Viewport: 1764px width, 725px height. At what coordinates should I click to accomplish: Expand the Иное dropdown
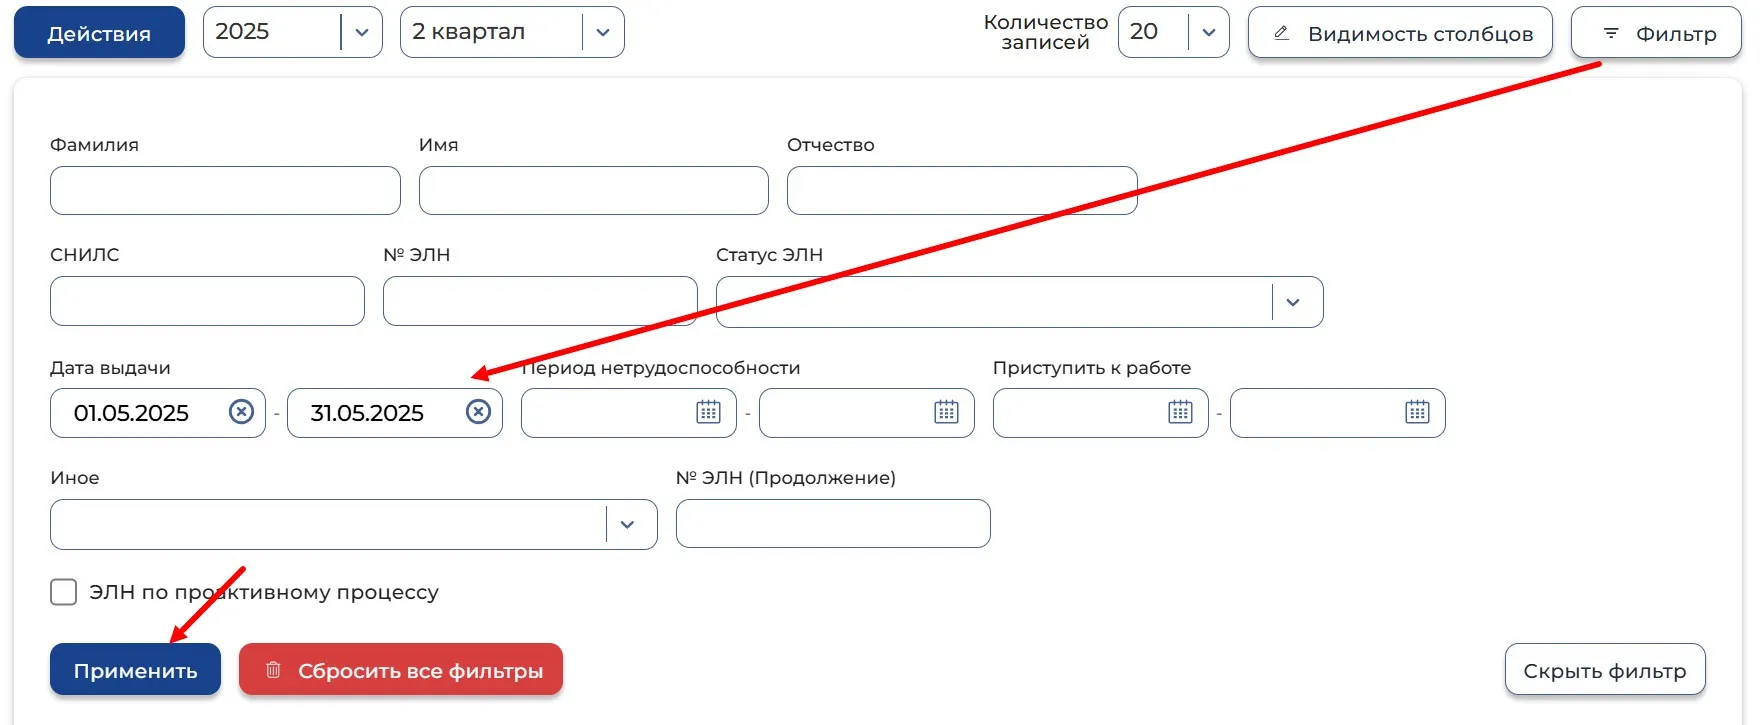[x=354, y=524]
